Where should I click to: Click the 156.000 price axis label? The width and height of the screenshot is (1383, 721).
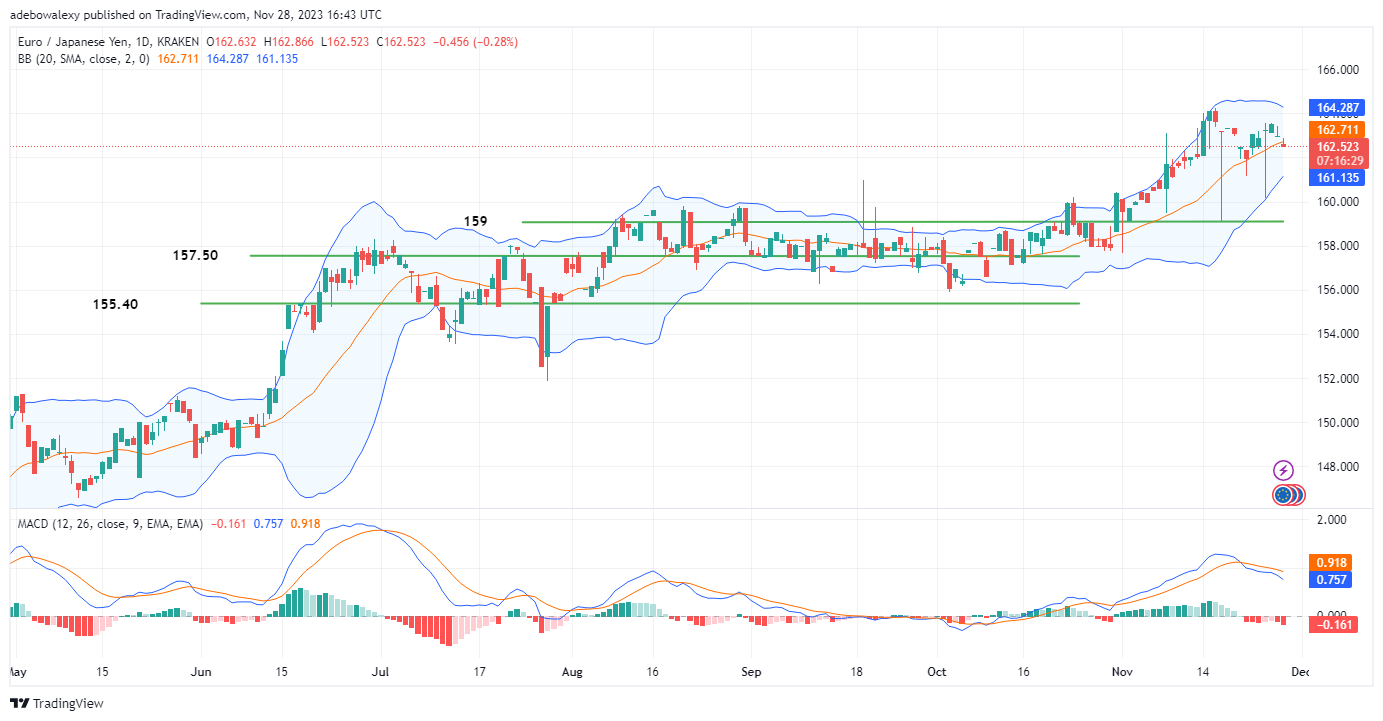coord(1340,290)
